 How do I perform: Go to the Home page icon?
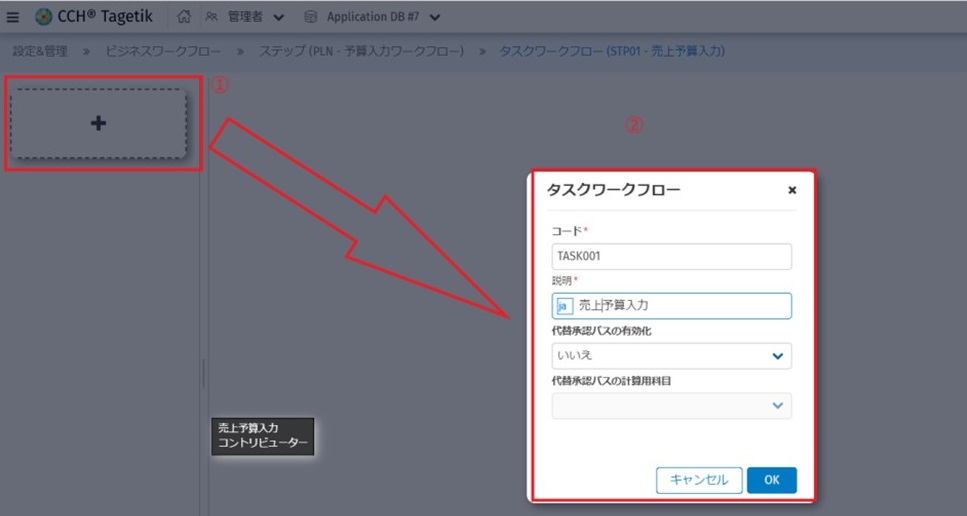[184, 17]
